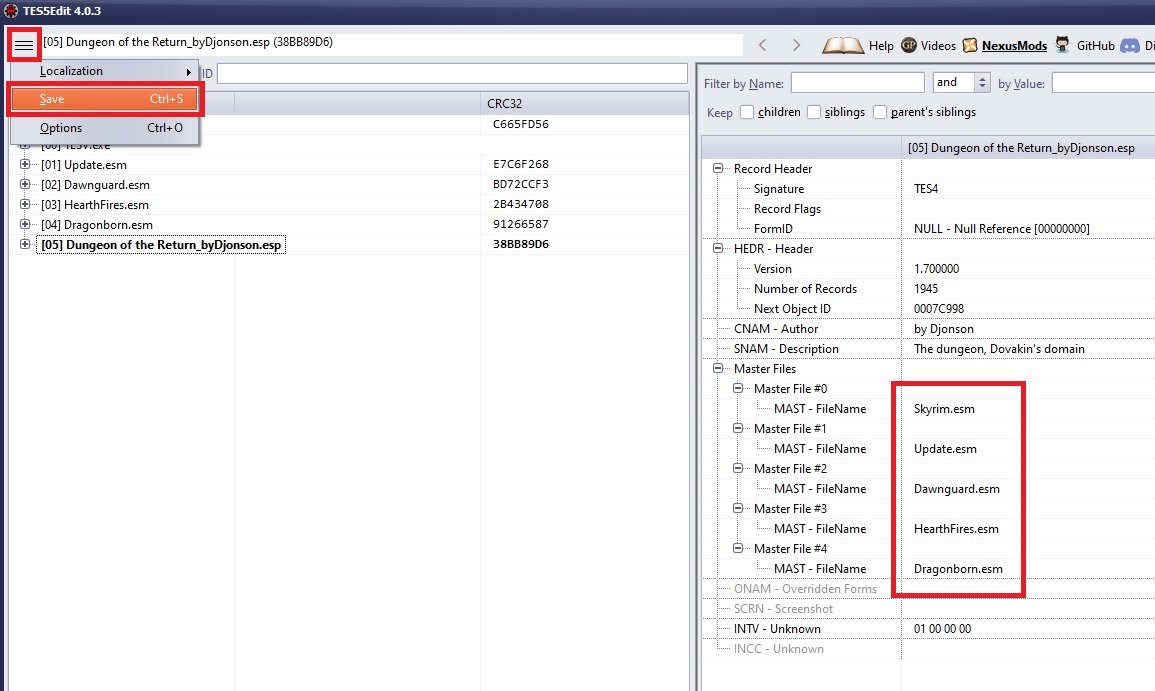Open Help book icon
Image resolution: width=1155 pixels, height=691 pixels.
click(x=843, y=45)
